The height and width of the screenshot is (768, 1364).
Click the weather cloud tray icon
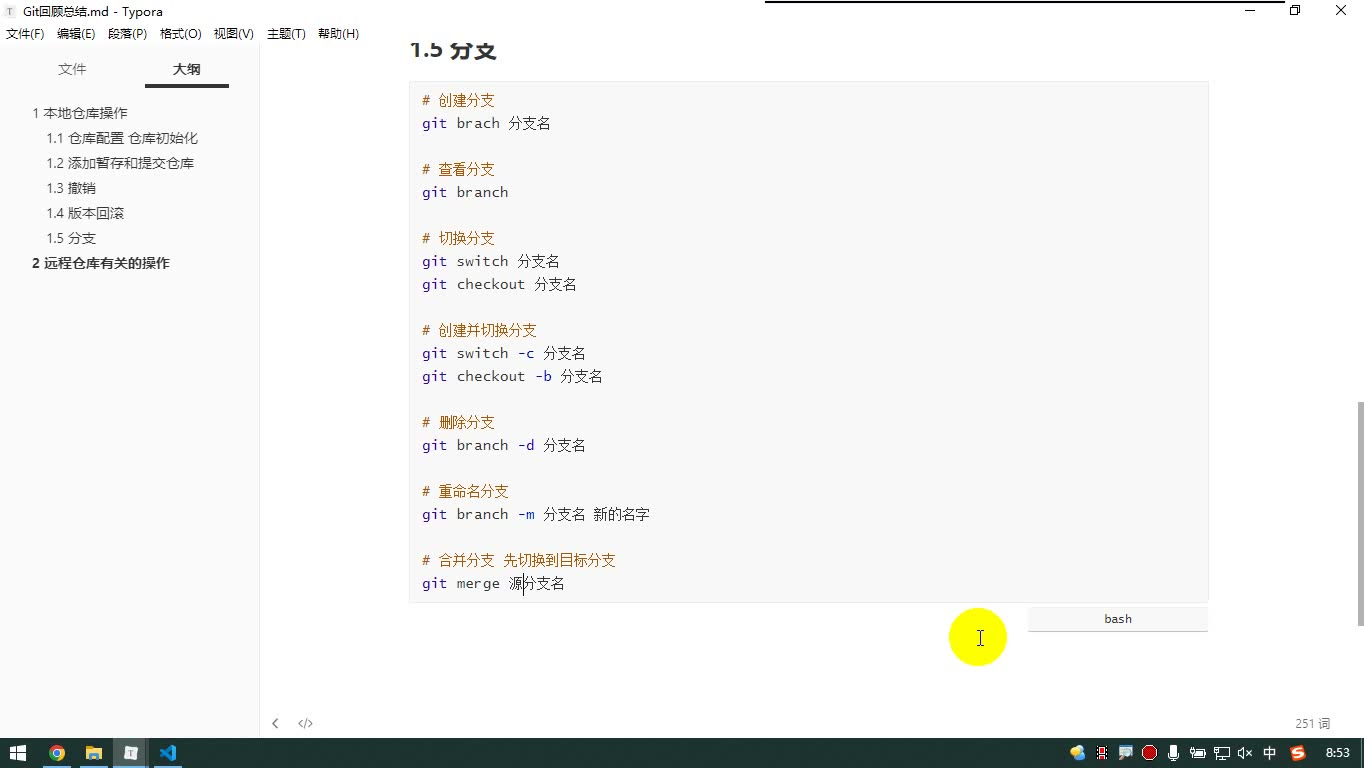[x=1077, y=753]
